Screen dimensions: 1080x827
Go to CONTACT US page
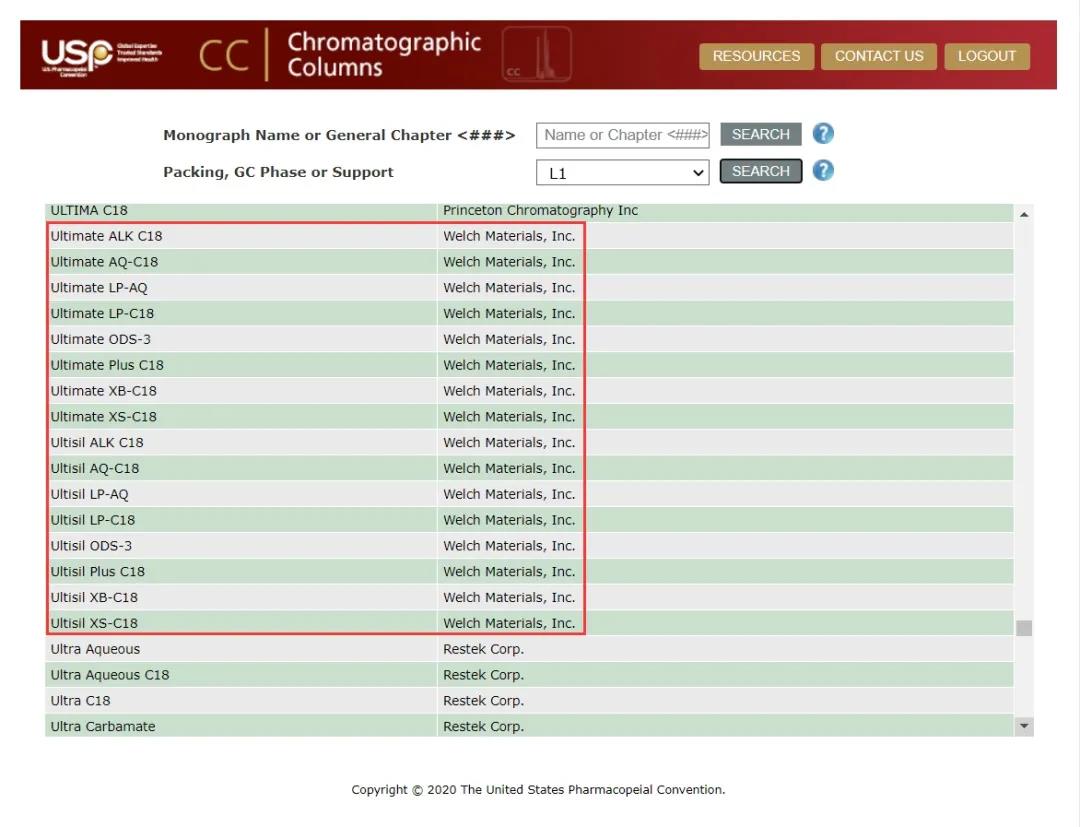pos(879,56)
